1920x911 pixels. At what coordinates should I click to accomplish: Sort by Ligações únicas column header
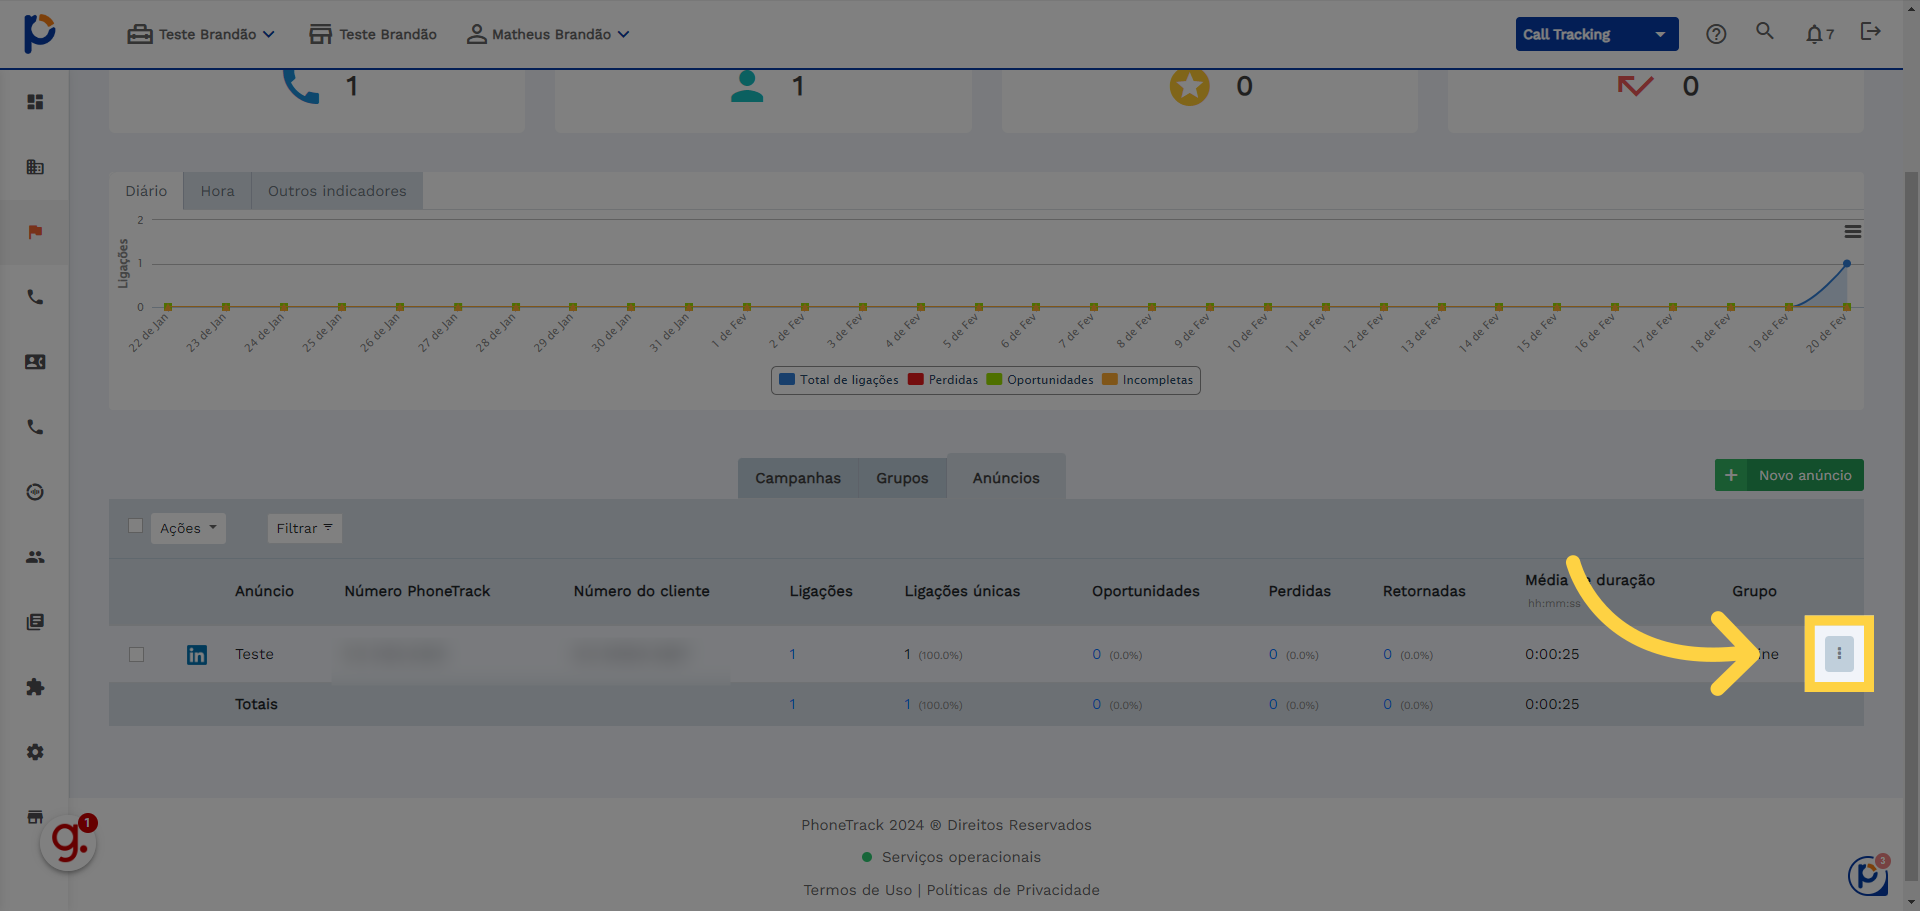point(962,591)
